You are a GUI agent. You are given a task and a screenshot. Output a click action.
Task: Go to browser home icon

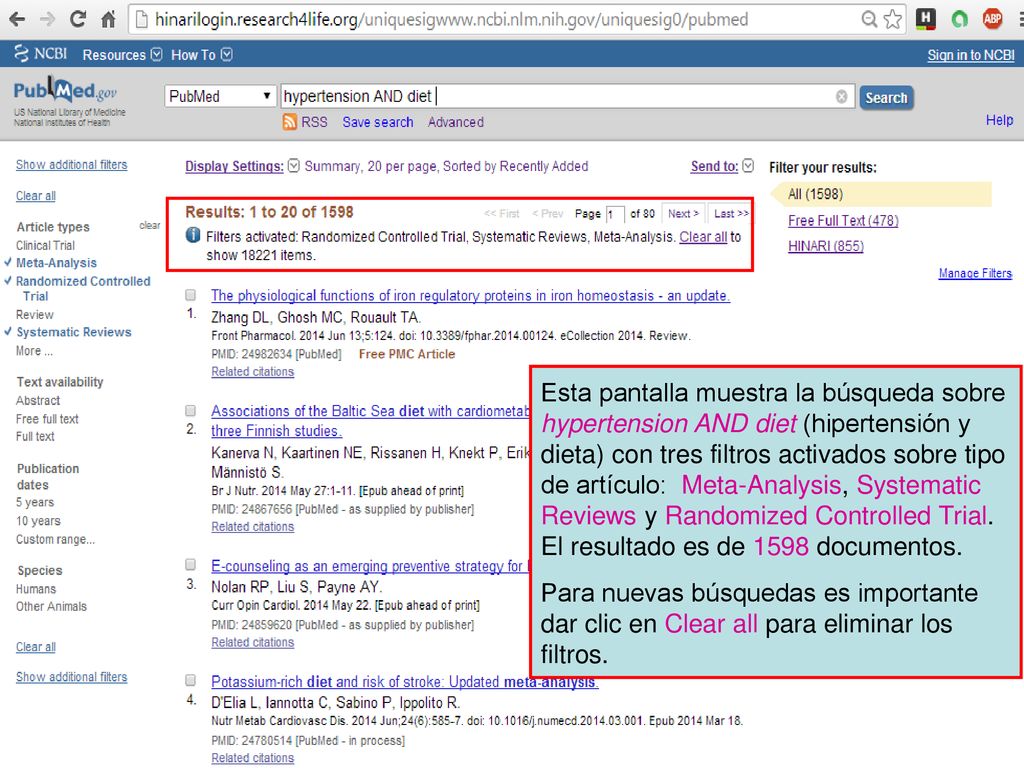pos(108,20)
